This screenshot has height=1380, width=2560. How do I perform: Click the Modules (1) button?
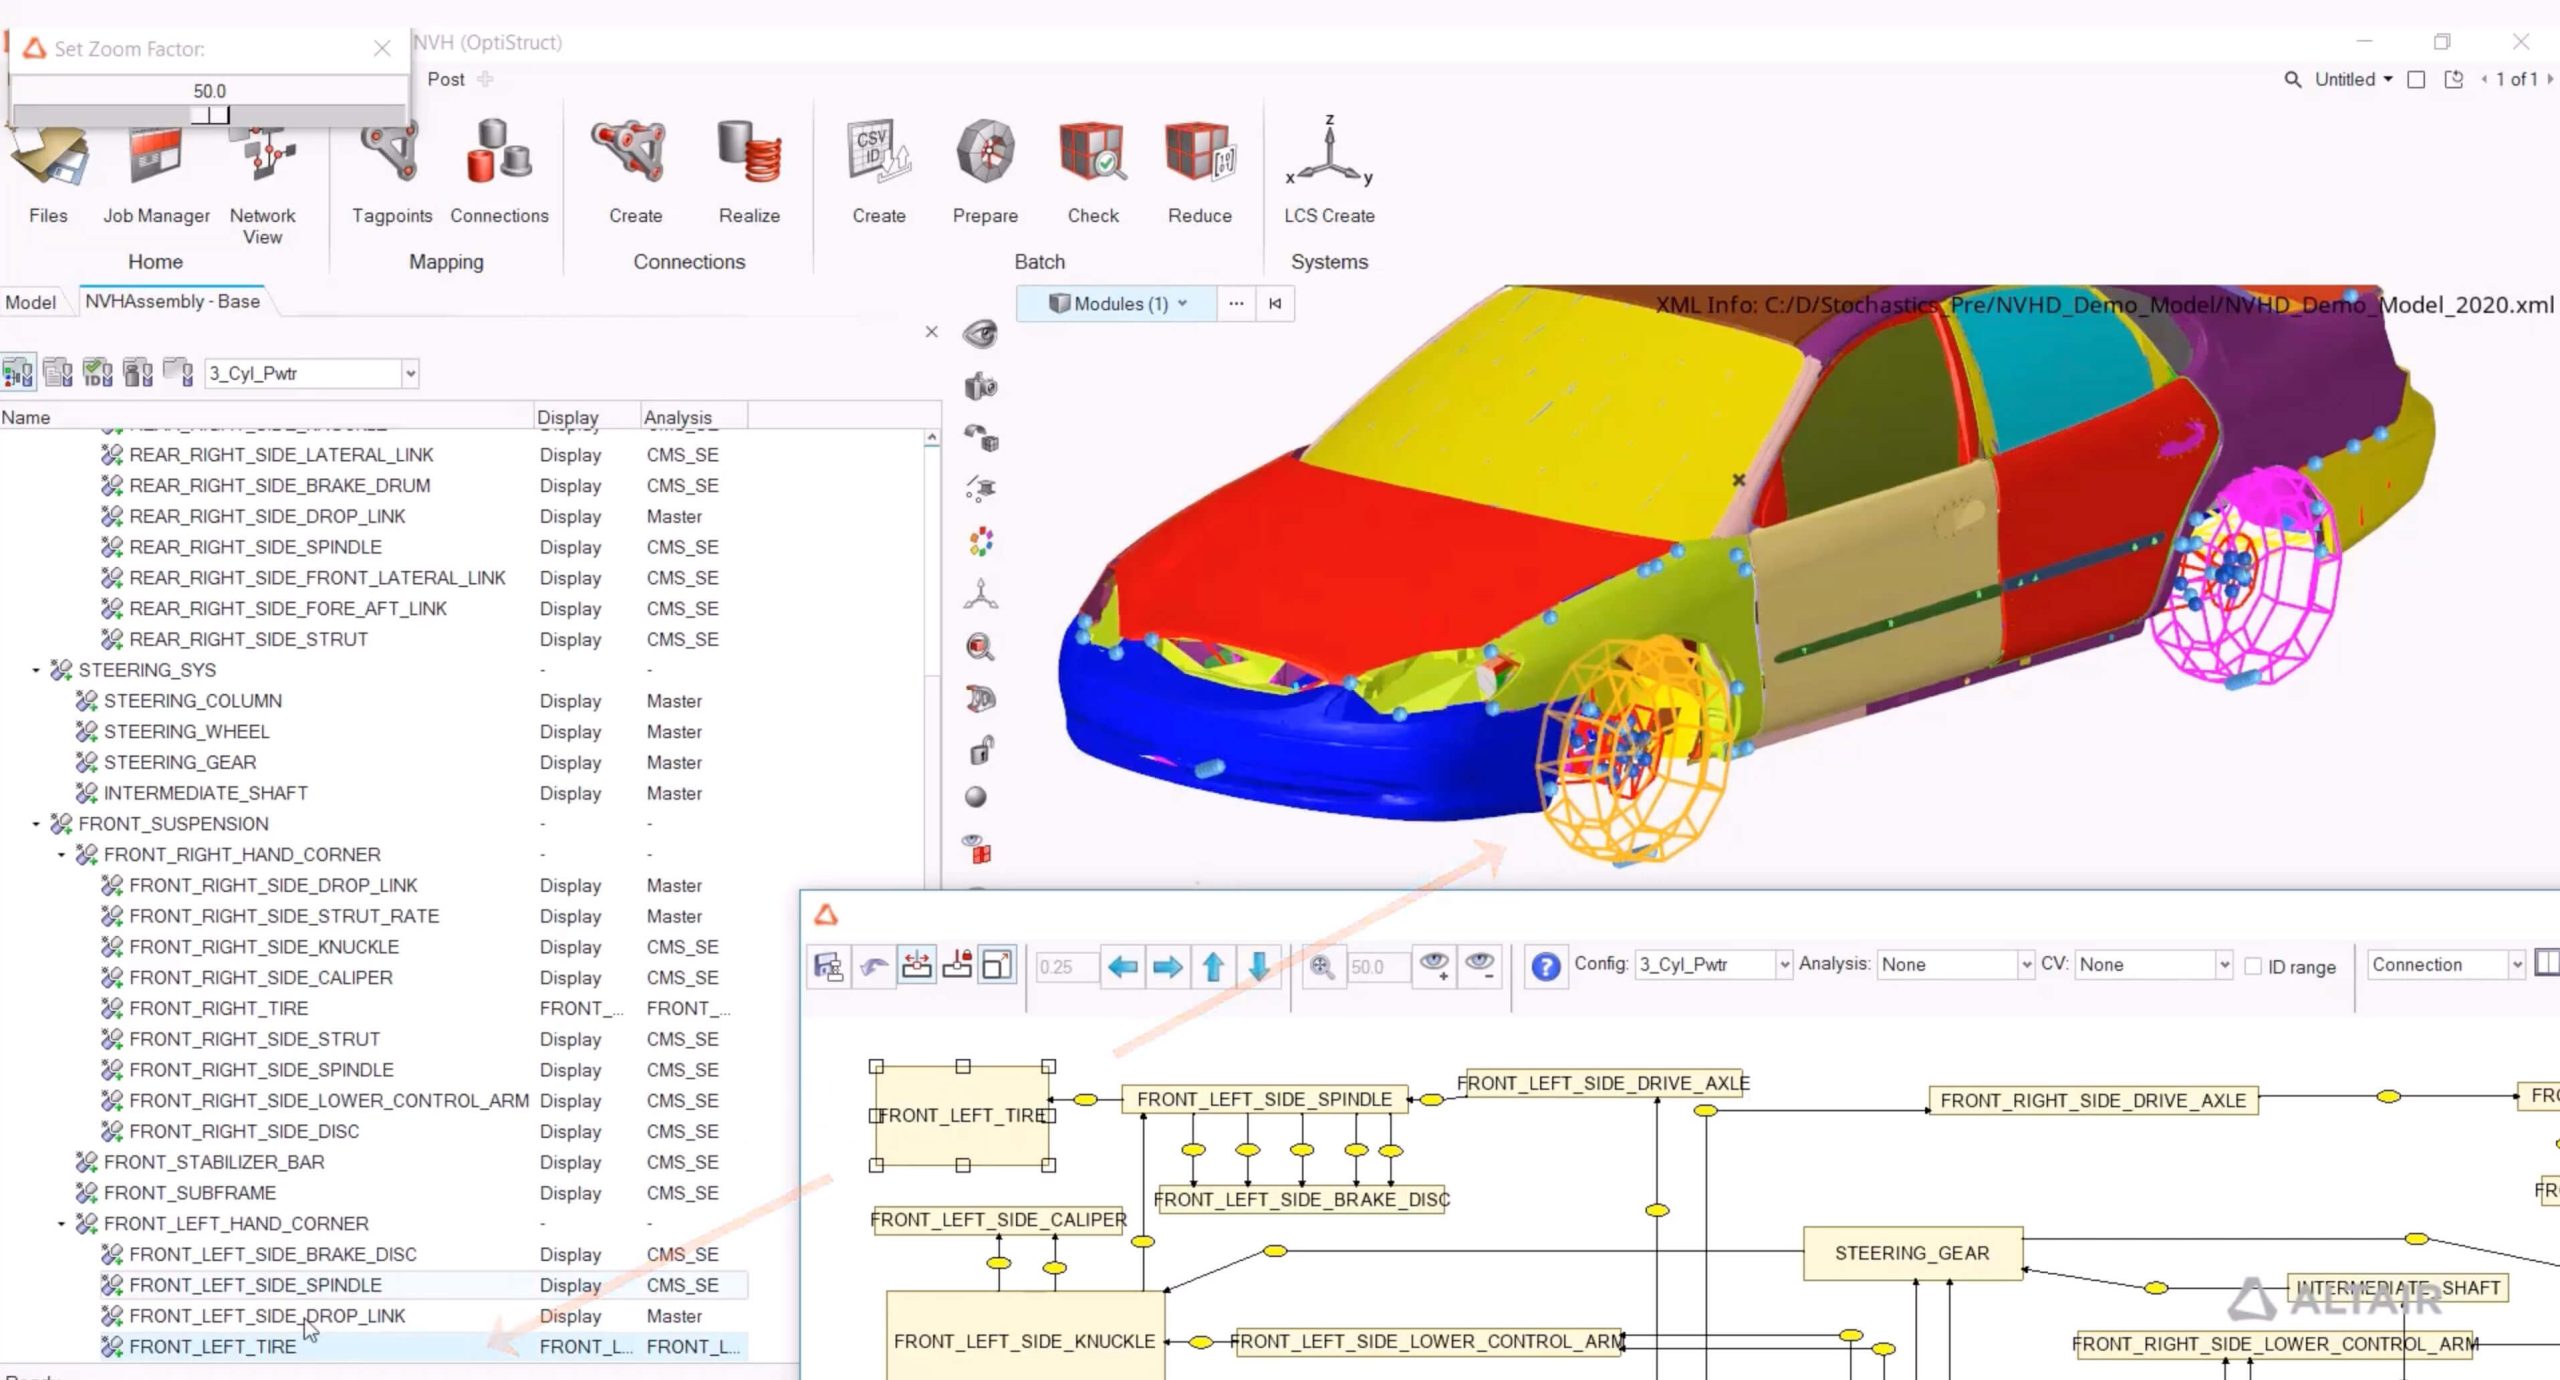point(1117,303)
